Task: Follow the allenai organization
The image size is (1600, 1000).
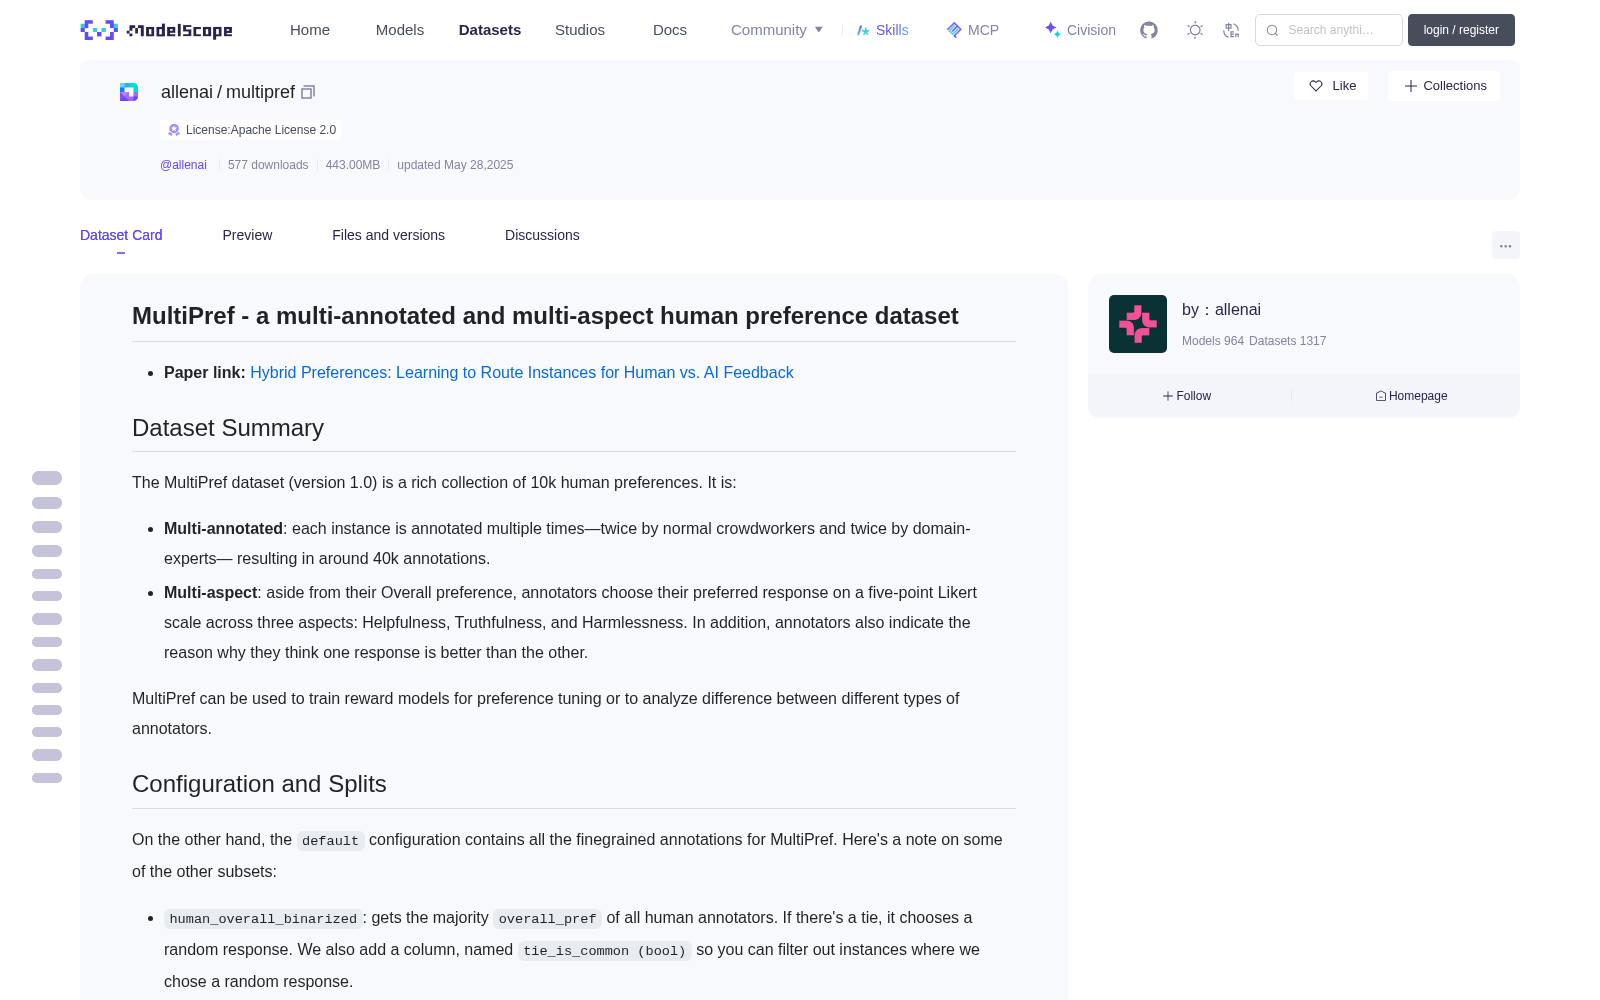Action: pos(1187,396)
